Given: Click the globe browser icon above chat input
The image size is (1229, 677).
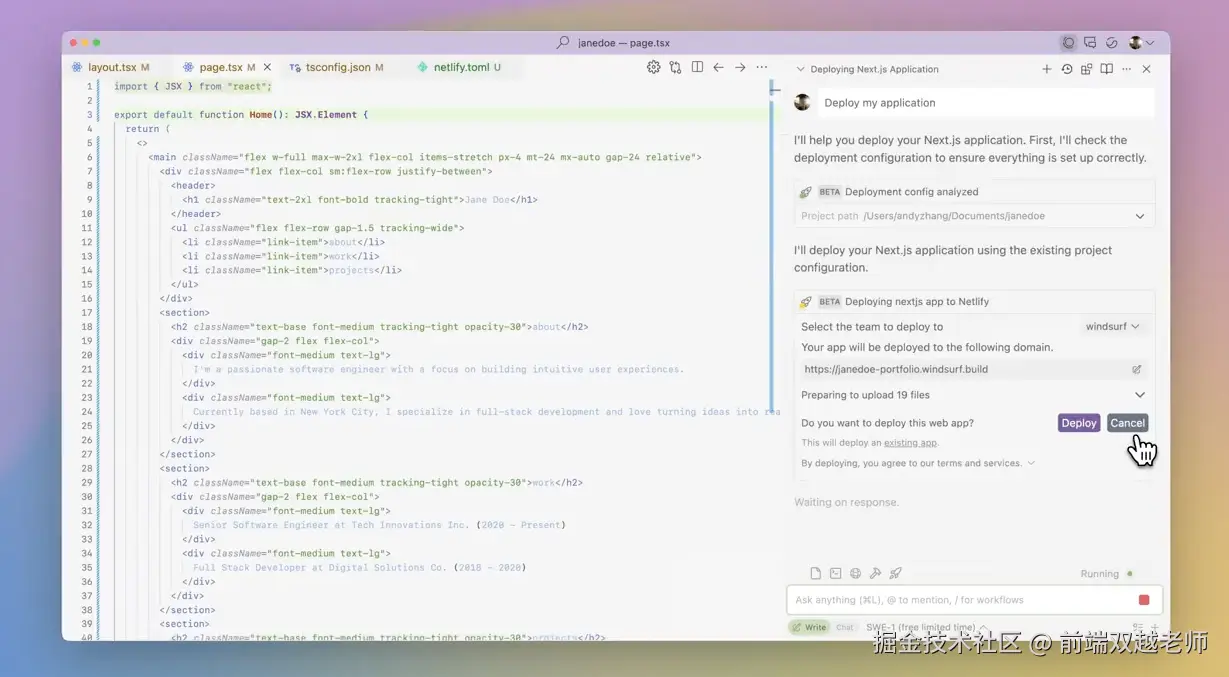Looking at the screenshot, I should pos(856,573).
